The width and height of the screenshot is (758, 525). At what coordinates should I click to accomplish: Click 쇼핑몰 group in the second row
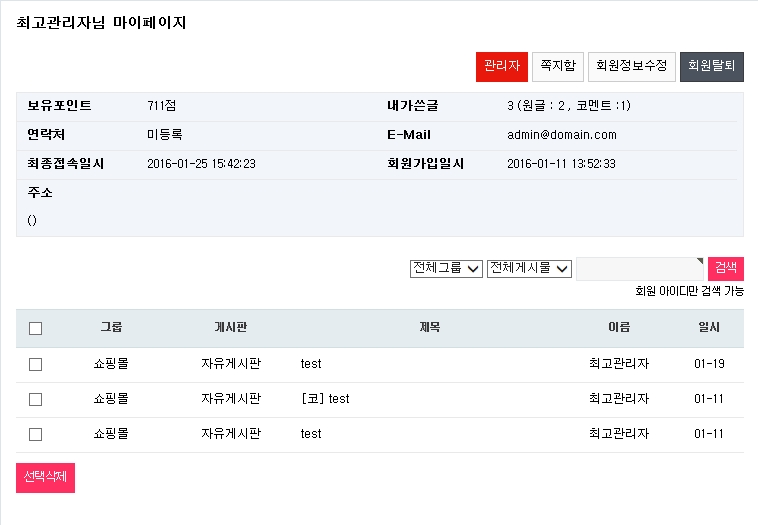(x=111, y=399)
